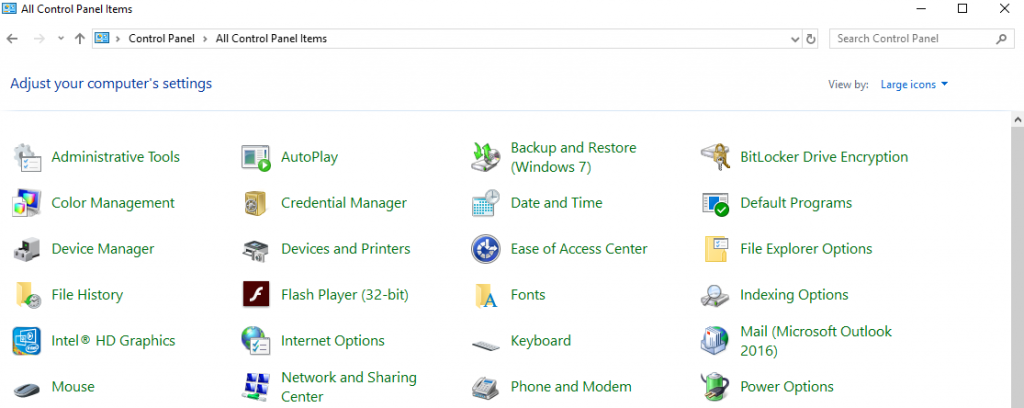Open the Ease of Access Center link text
1024x408 pixels.
[x=579, y=249]
